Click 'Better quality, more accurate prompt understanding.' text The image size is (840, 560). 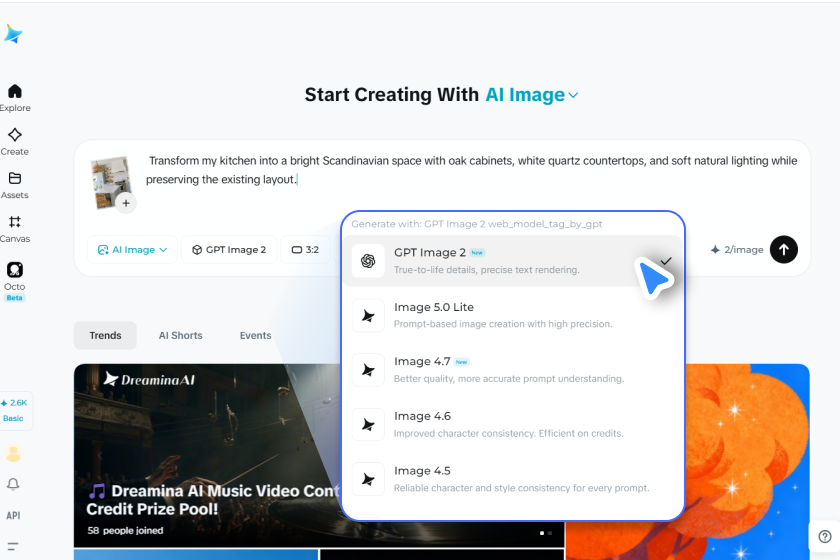[x=509, y=378]
